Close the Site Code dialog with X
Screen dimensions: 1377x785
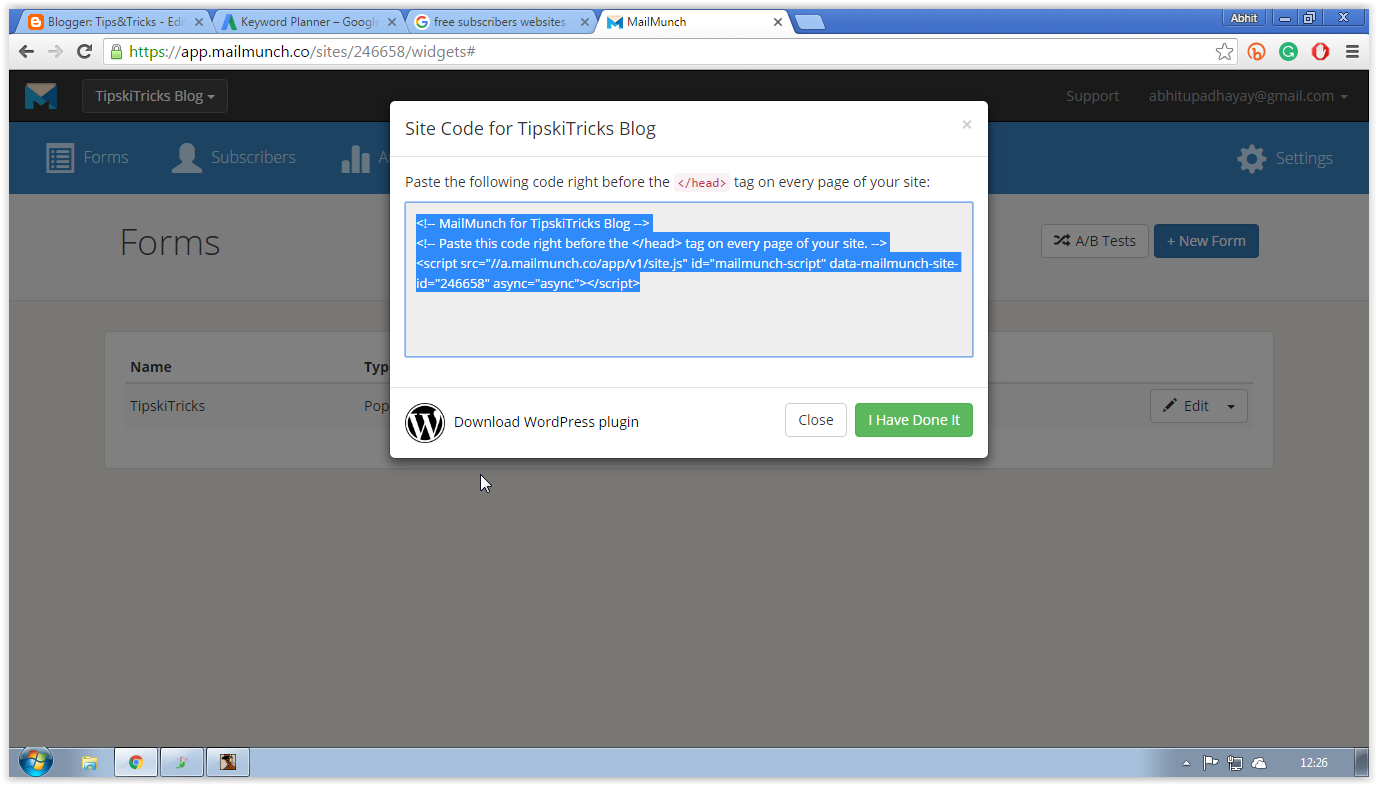966,125
